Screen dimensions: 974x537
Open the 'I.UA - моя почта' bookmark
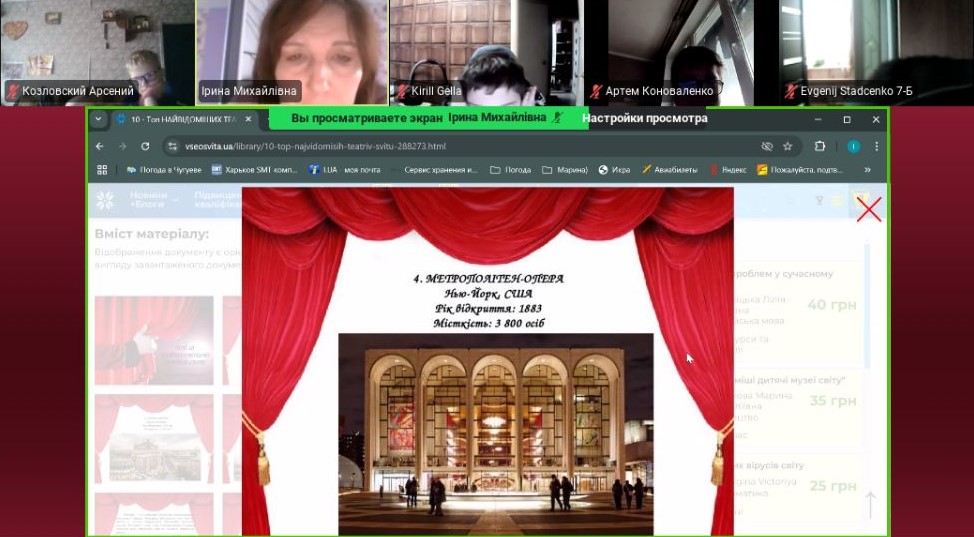click(x=345, y=170)
